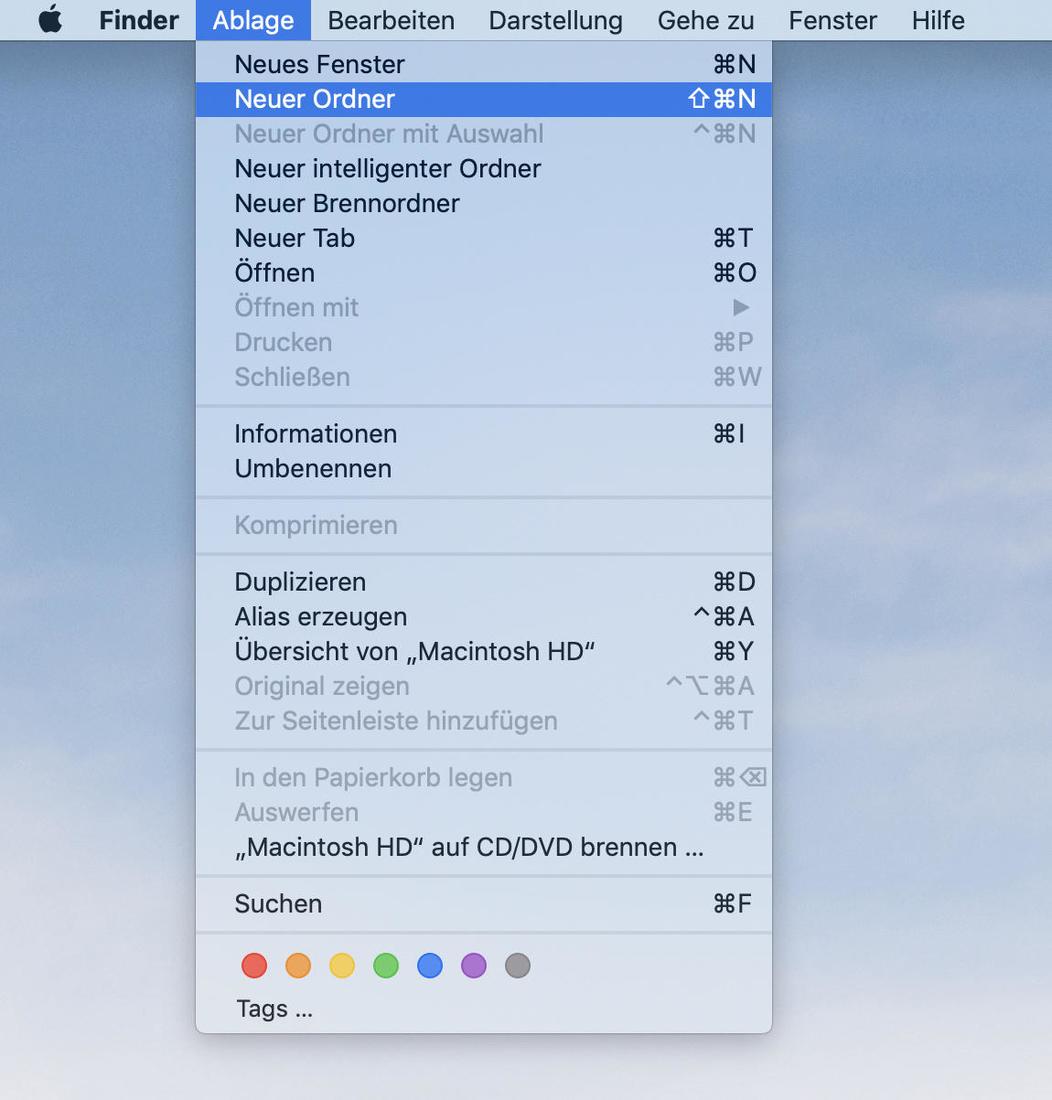Open the Darstellung menu

tap(555, 20)
